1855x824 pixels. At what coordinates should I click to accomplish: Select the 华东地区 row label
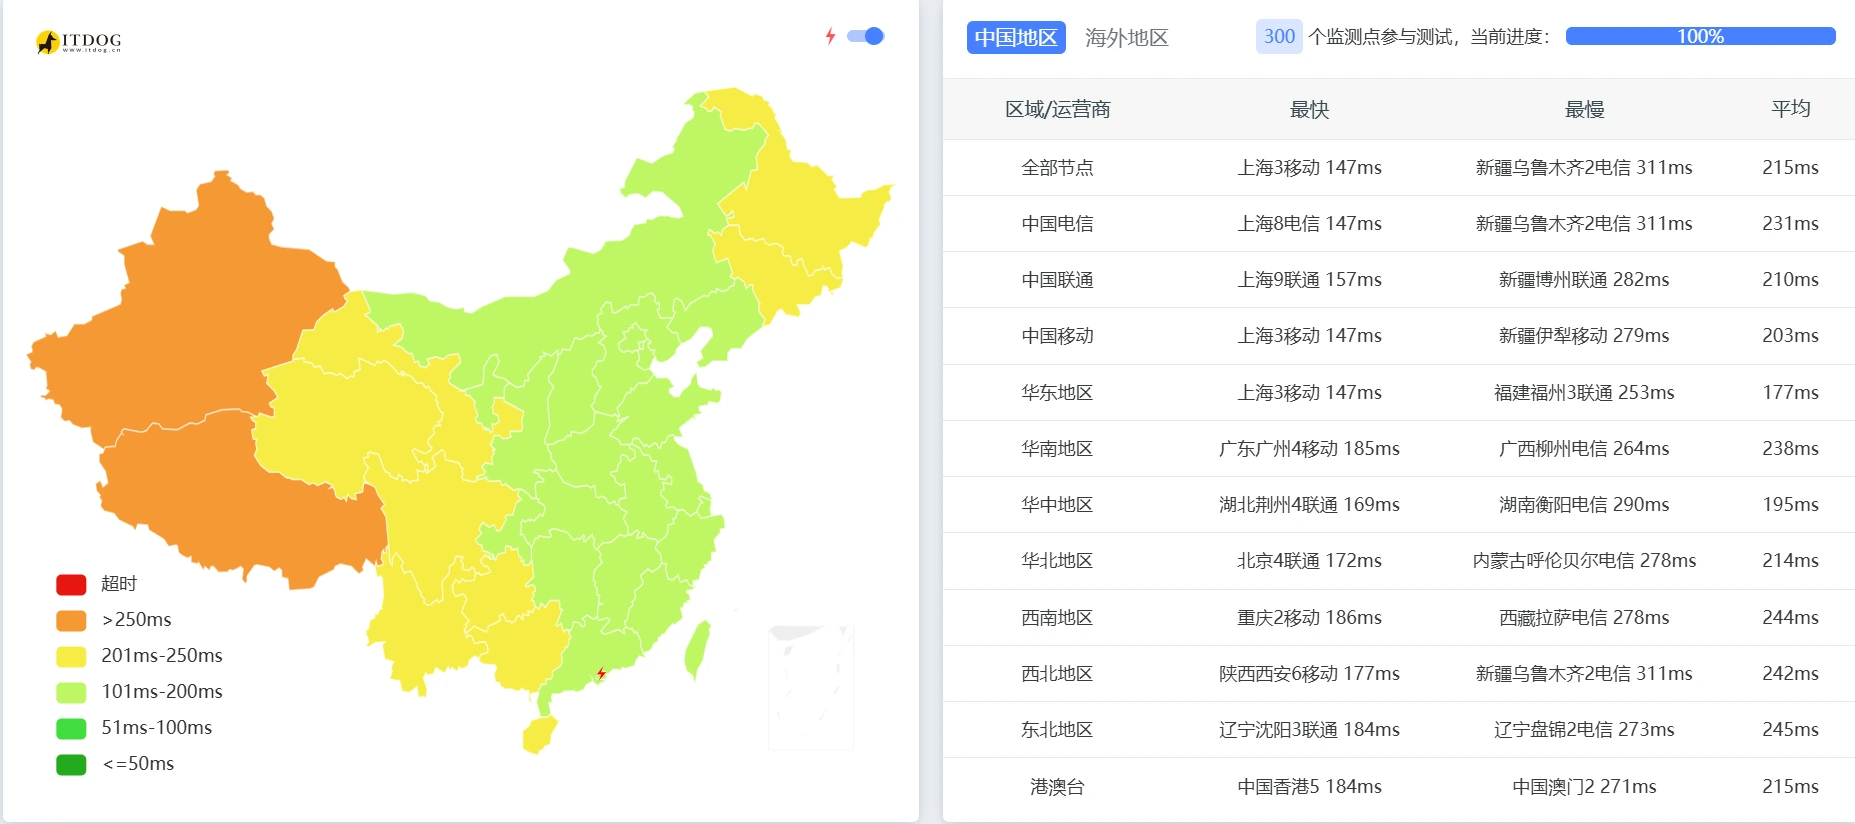point(1057,393)
